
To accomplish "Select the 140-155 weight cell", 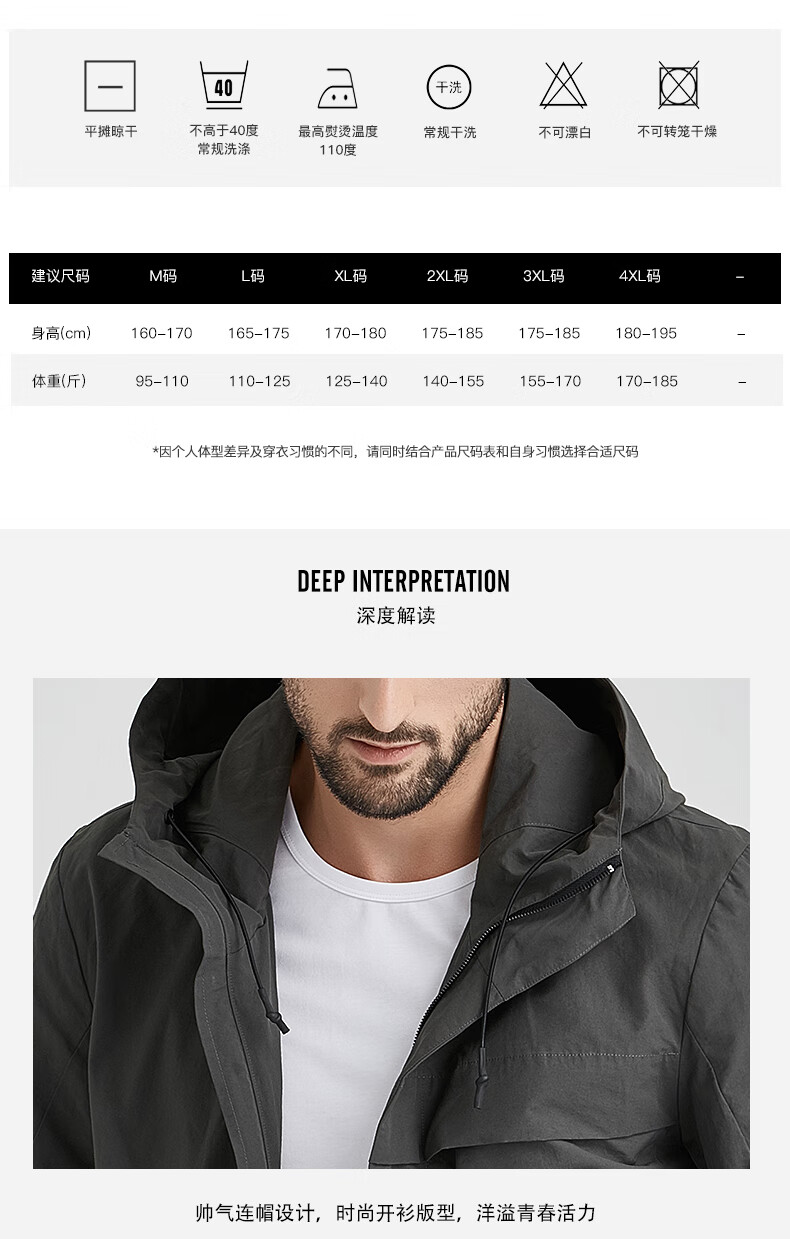I will point(453,381).
